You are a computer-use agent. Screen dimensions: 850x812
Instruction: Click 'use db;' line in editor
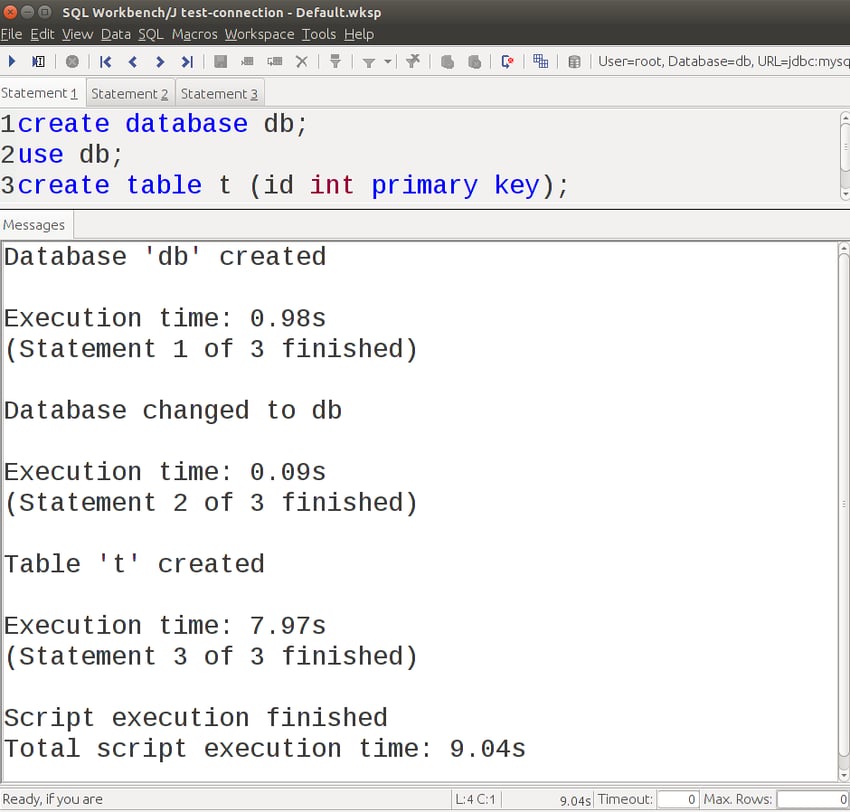71,155
